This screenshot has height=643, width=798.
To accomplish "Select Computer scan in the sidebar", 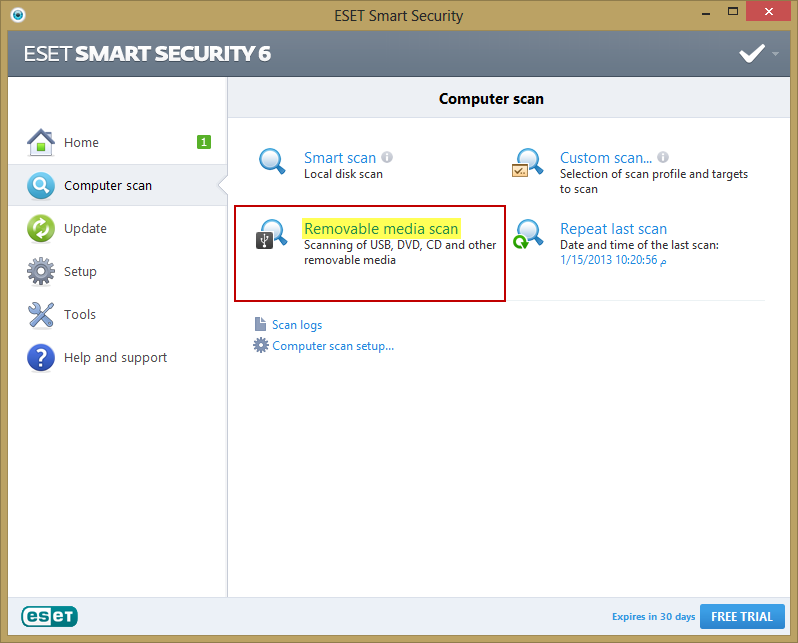I will [x=118, y=185].
